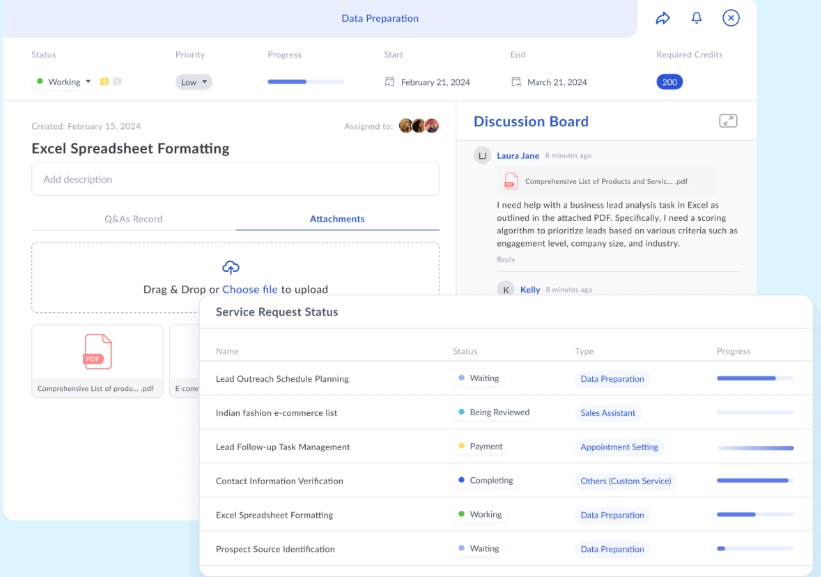
Task: Click the calendar icon next to March 21, 2024
Action: click(x=516, y=82)
